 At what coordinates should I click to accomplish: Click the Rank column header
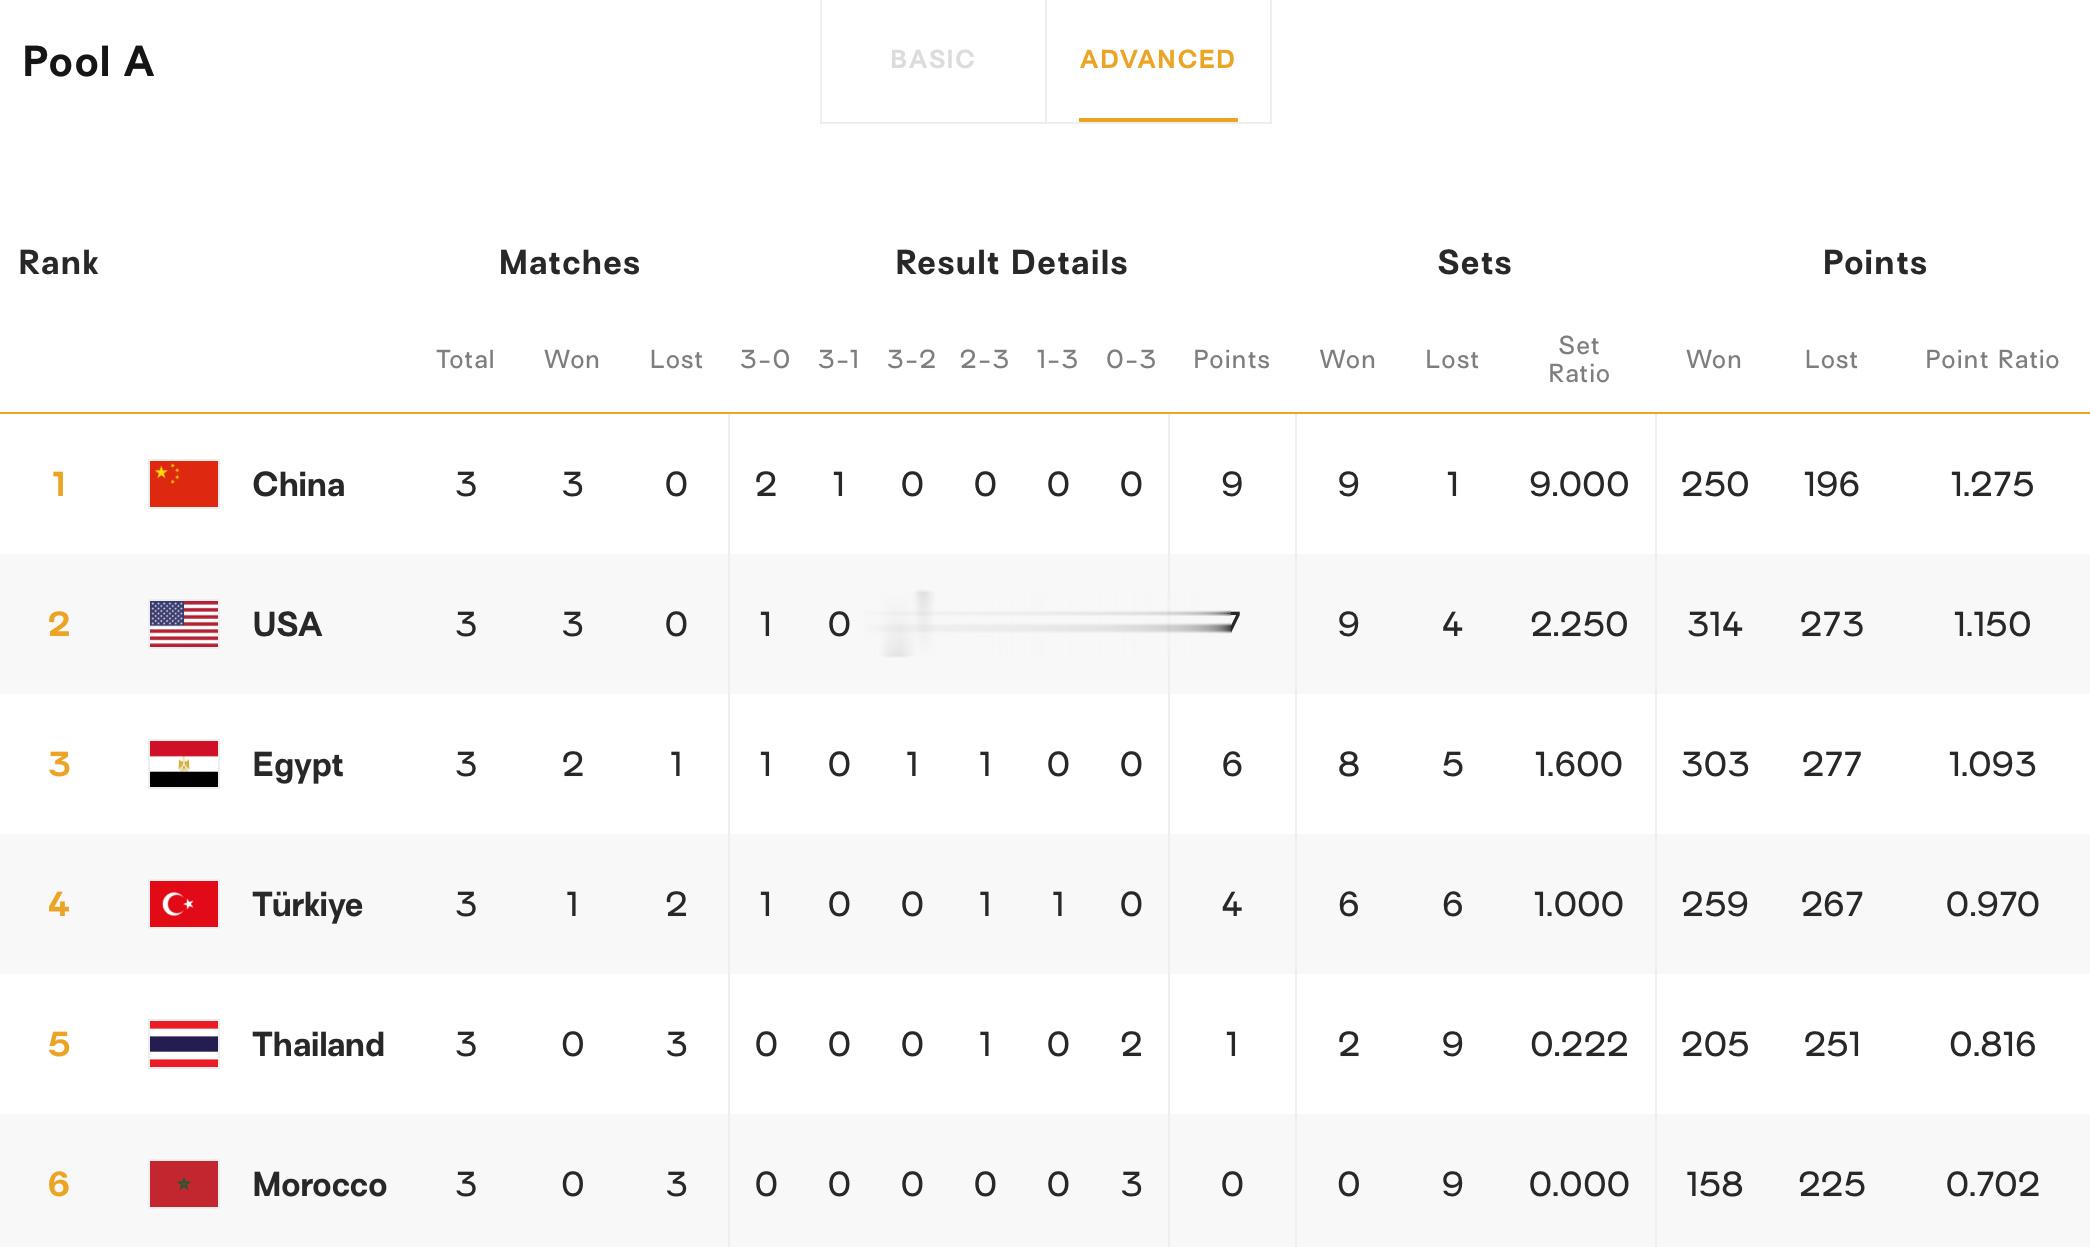[x=59, y=263]
